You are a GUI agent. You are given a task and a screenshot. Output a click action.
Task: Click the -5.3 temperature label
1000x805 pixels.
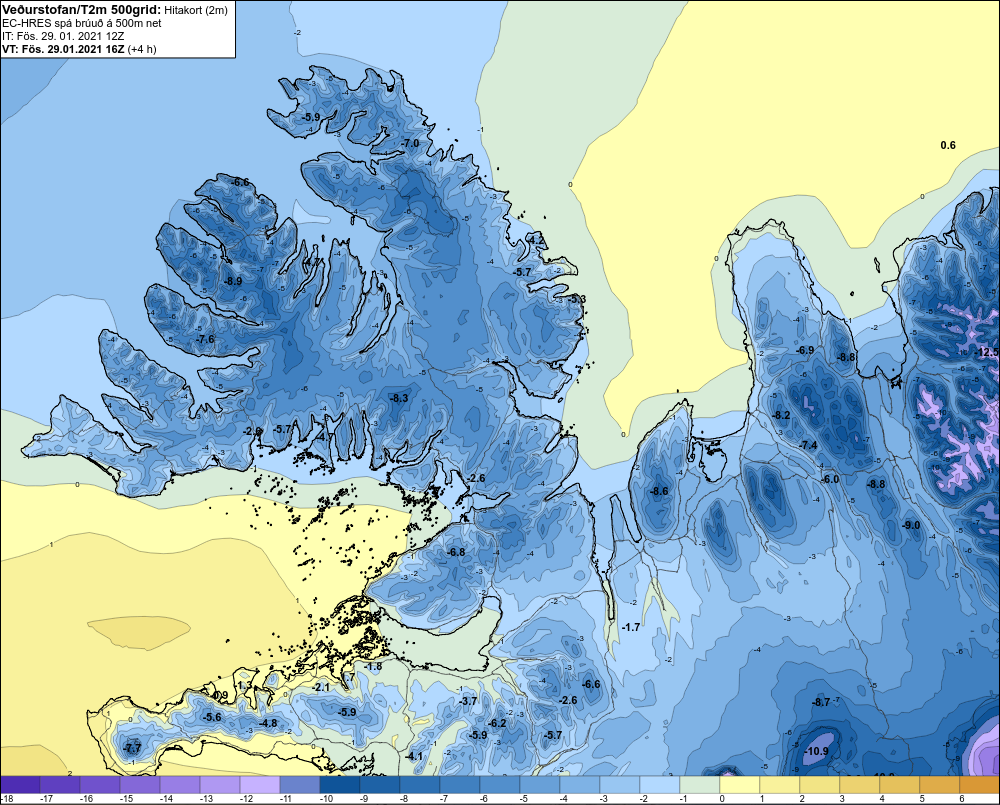pos(577,299)
